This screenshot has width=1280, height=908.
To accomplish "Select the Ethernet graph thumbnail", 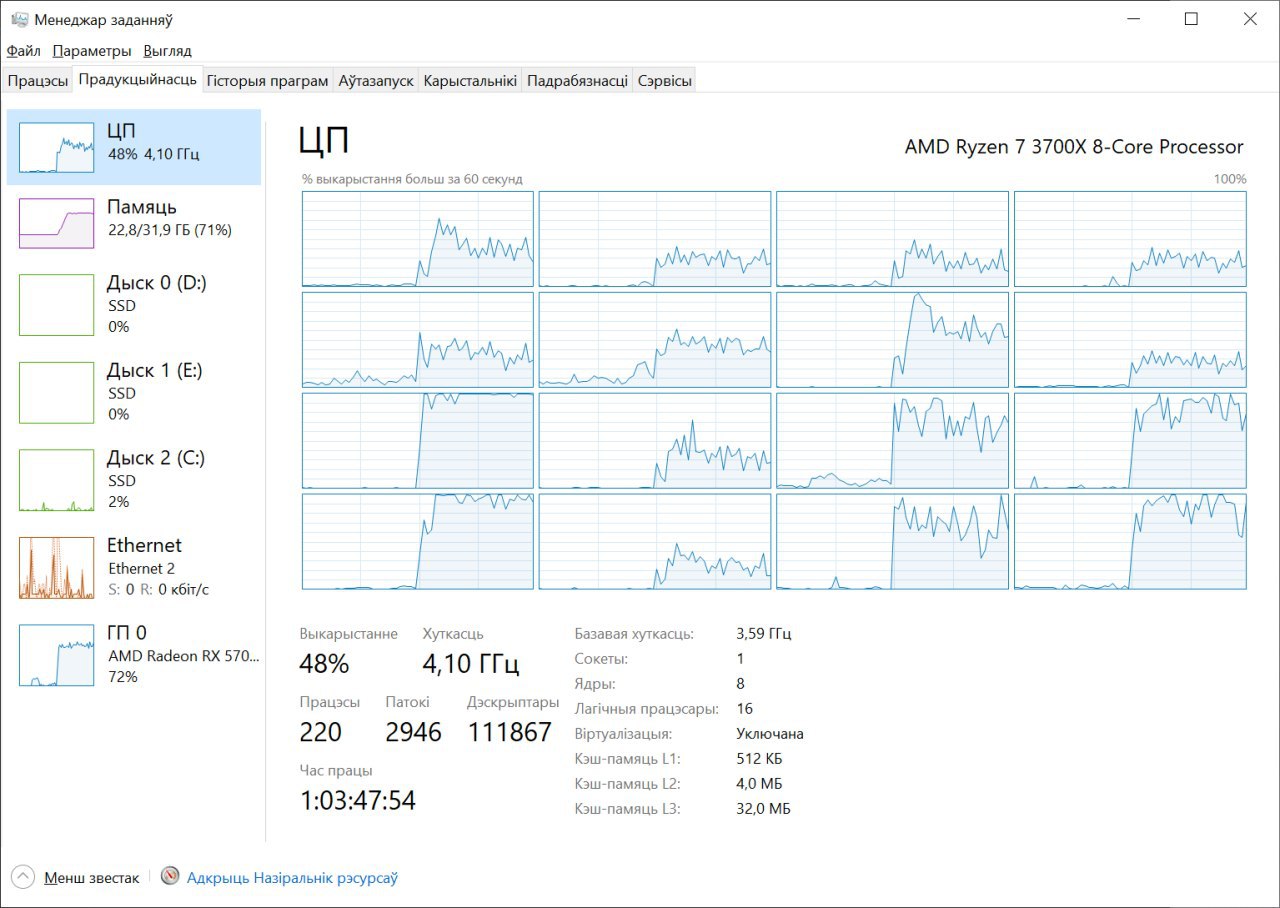I will [x=56, y=568].
